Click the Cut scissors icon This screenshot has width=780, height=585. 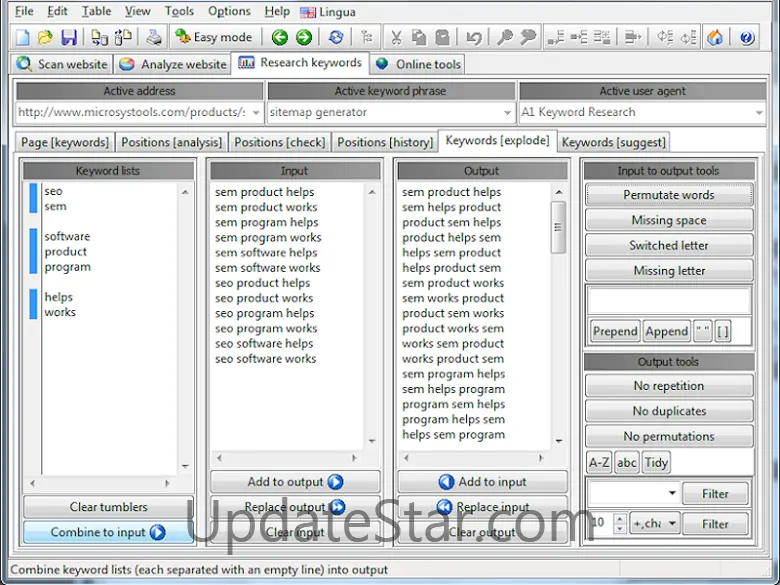[x=396, y=38]
